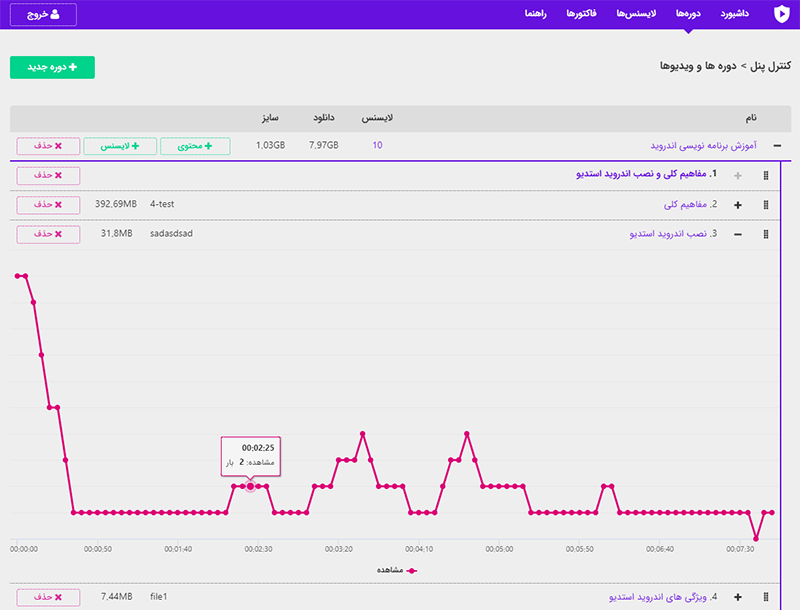Click drag handle of row 1
This screenshot has width=800, height=610.
(x=766, y=175)
